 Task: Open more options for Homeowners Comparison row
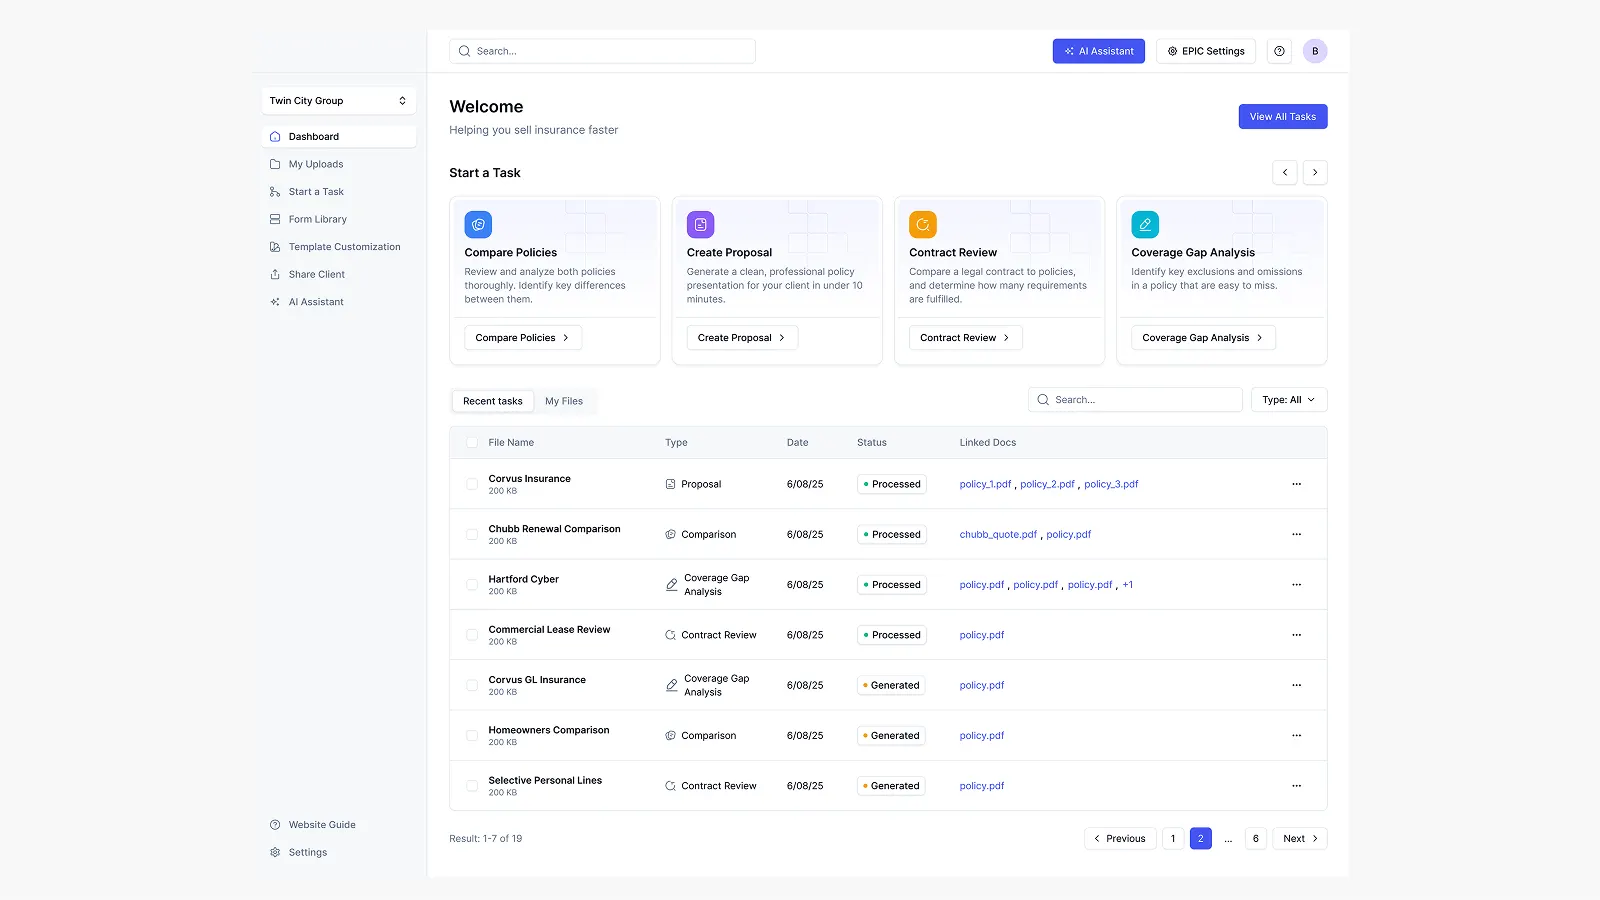[x=1297, y=736]
